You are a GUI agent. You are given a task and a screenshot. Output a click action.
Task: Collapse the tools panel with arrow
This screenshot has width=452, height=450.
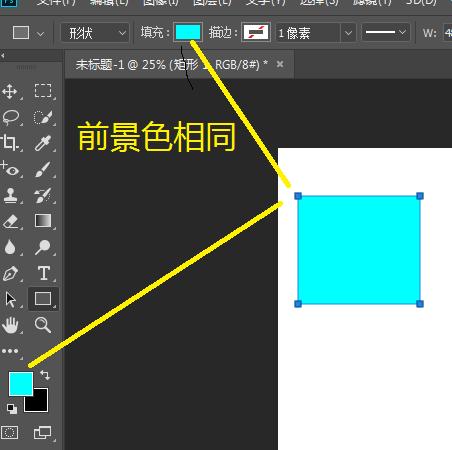pos(2,56)
